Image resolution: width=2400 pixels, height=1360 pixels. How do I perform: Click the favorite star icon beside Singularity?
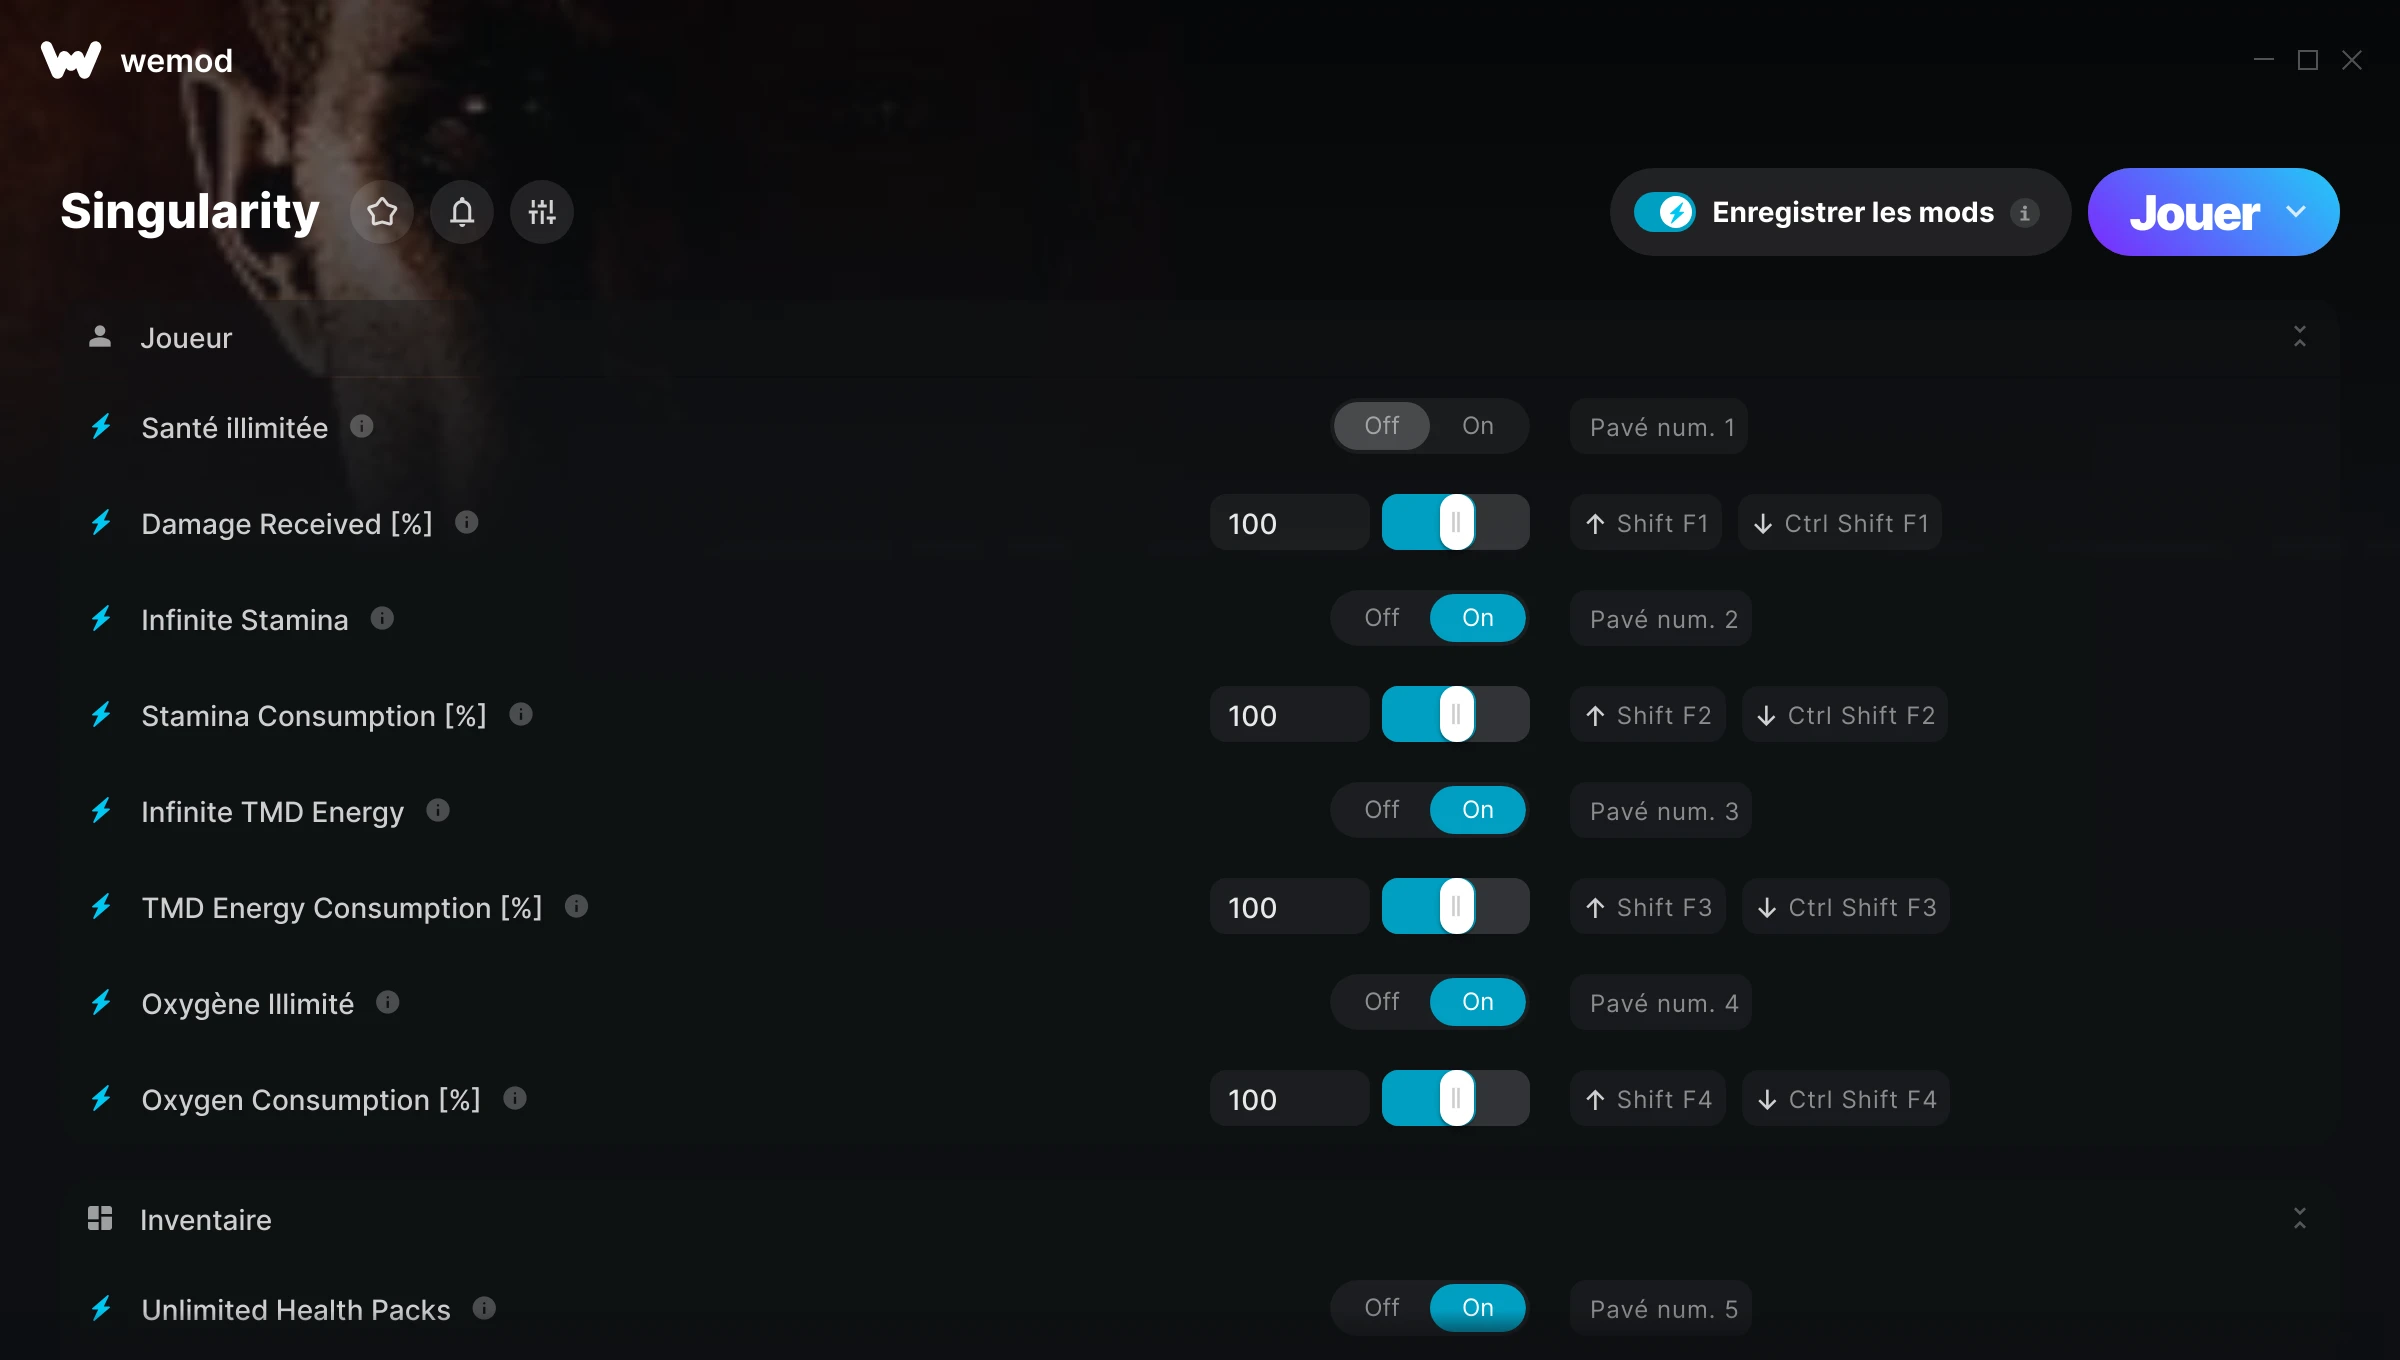tap(382, 212)
